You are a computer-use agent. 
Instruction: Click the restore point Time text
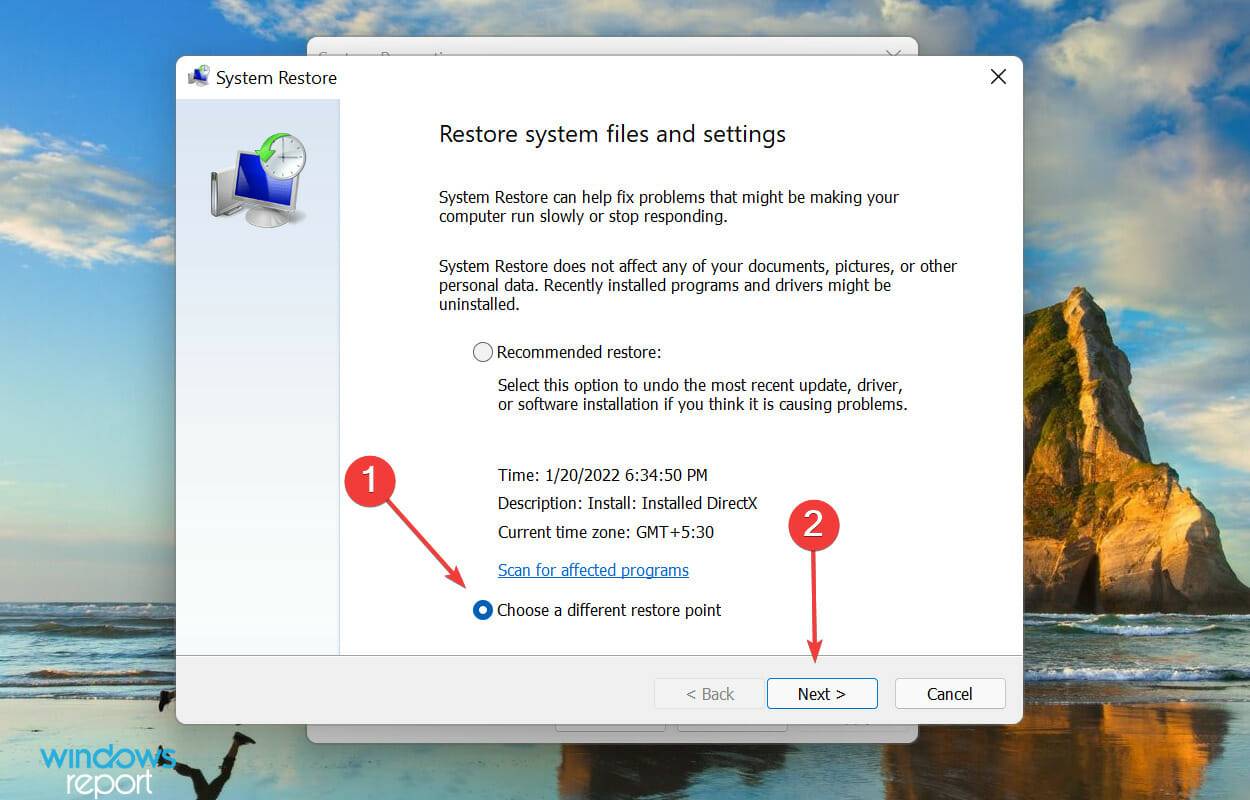pyautogui.click(x=595, y=475)
